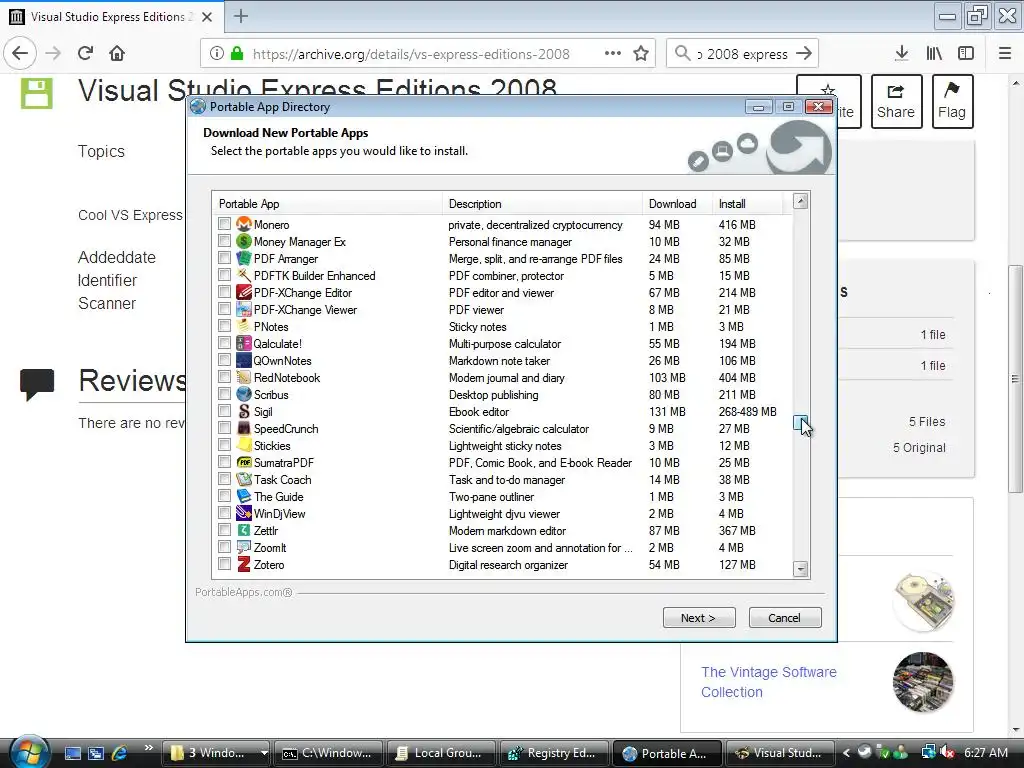Sort by Description column header
Image resolution: width=1024 pixels, height=768 pixels.
tap(542, 204)
